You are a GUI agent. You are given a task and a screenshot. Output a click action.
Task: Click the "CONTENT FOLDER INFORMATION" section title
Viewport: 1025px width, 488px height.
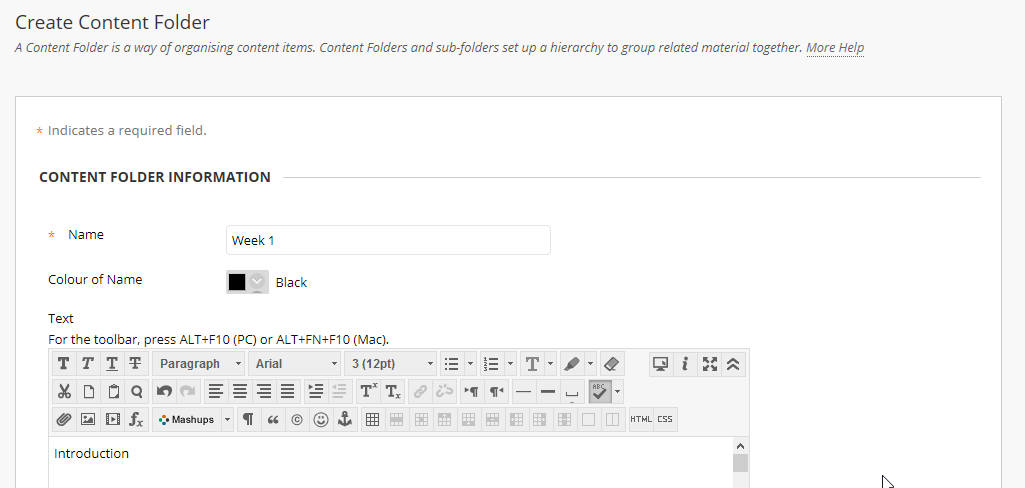155,177
